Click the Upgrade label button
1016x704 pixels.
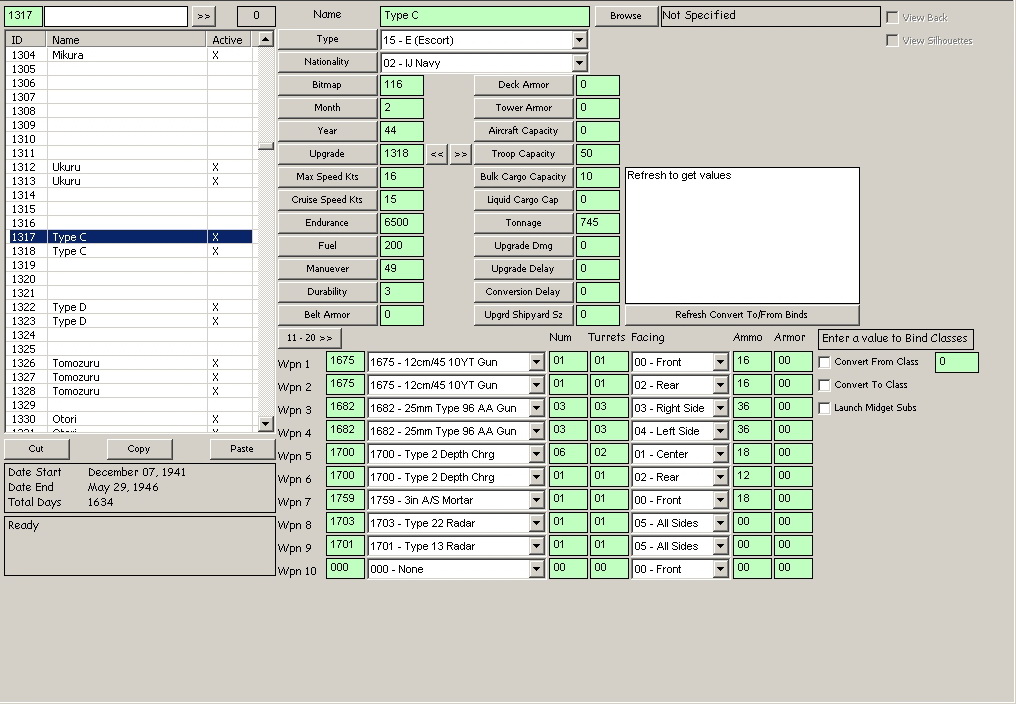click(x=327, y=154)
